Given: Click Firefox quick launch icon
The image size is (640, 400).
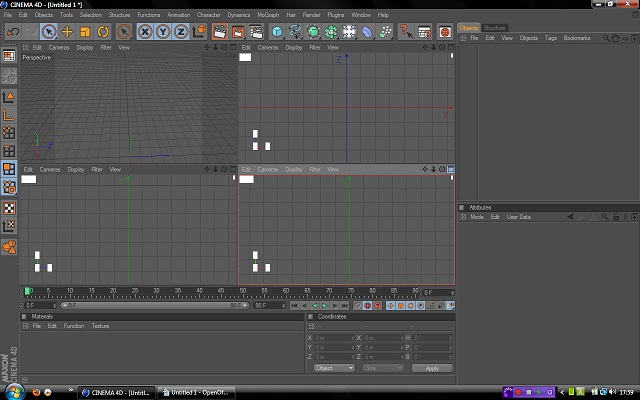Looking at the screenshot, I should 36,393.
